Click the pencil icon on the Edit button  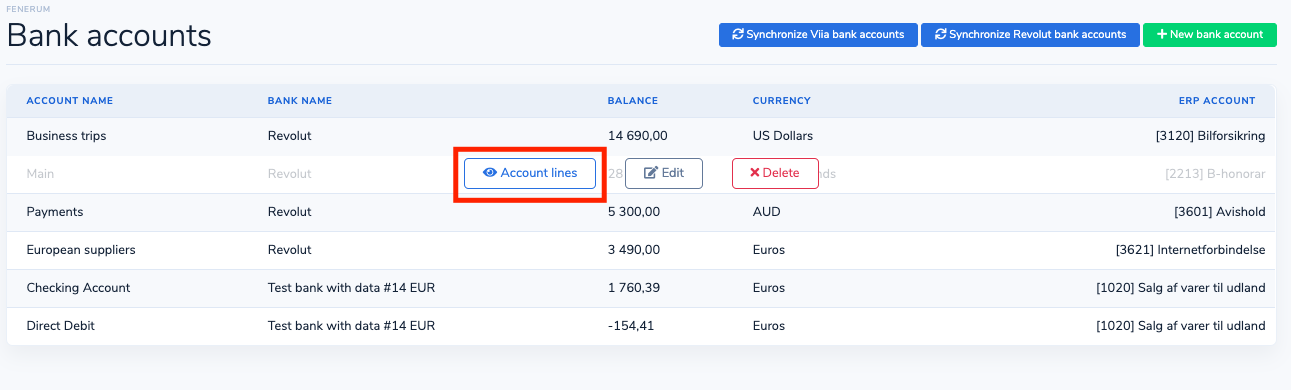click(x=651, y=173)
